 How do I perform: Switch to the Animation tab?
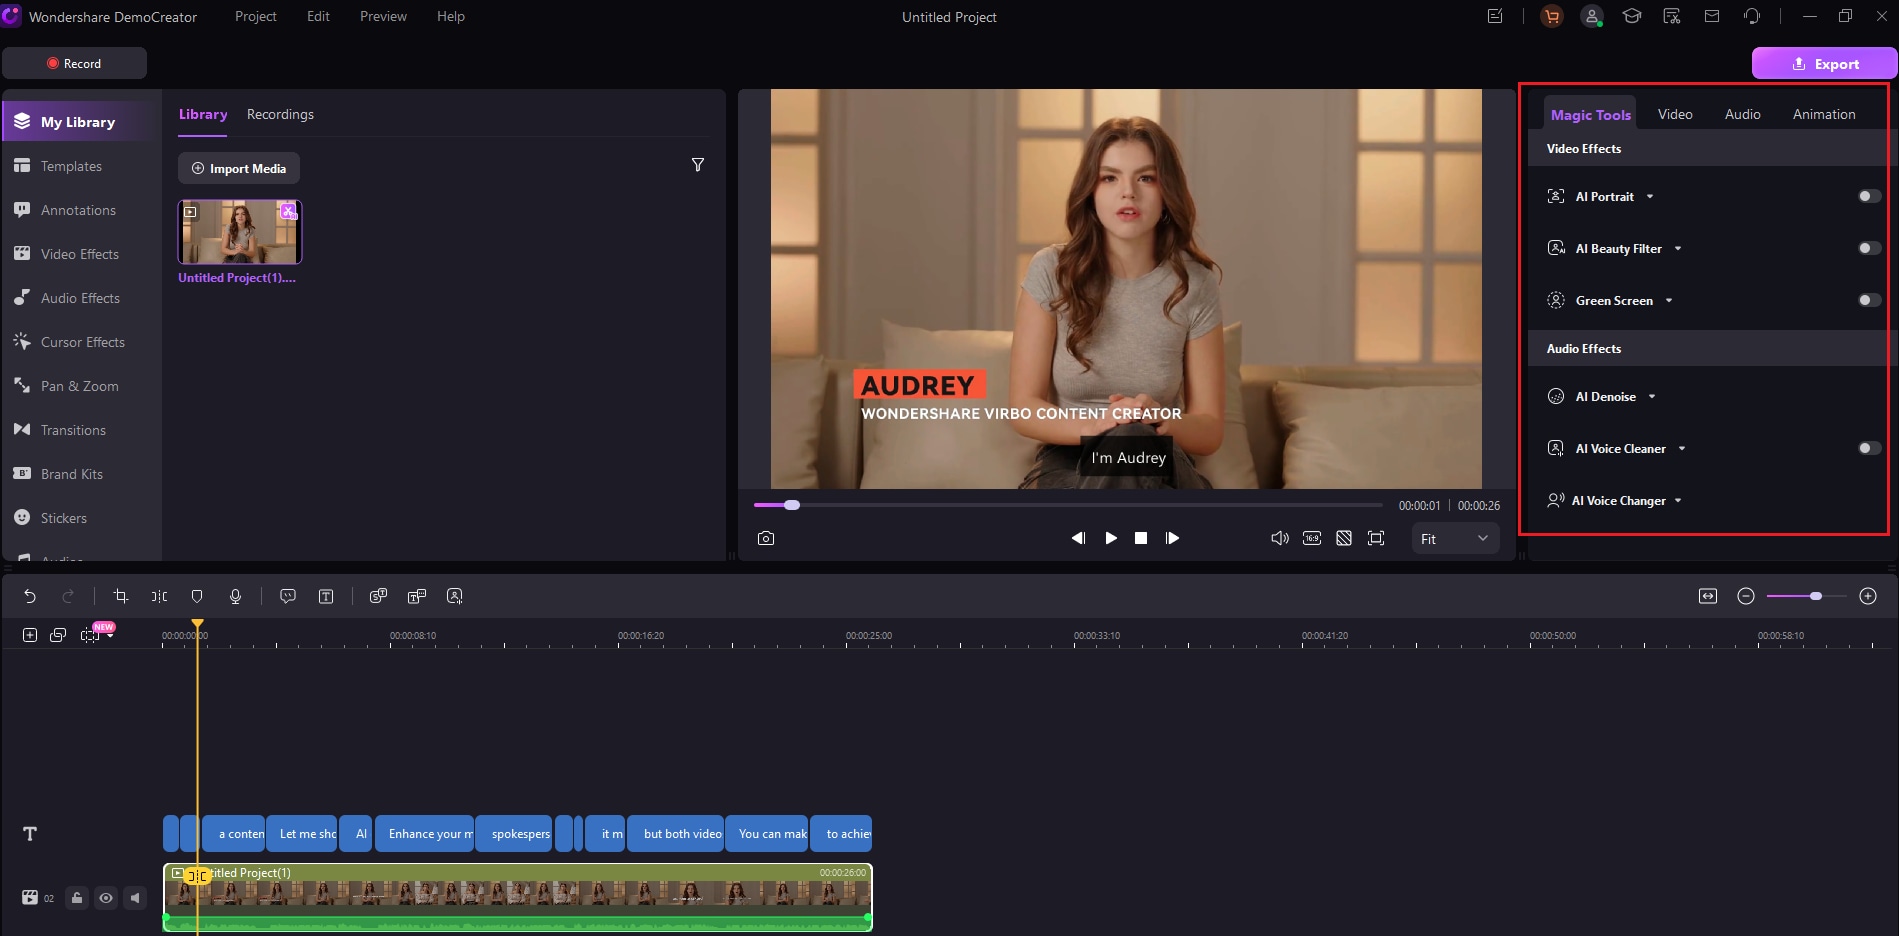[x=1824, y=114]
